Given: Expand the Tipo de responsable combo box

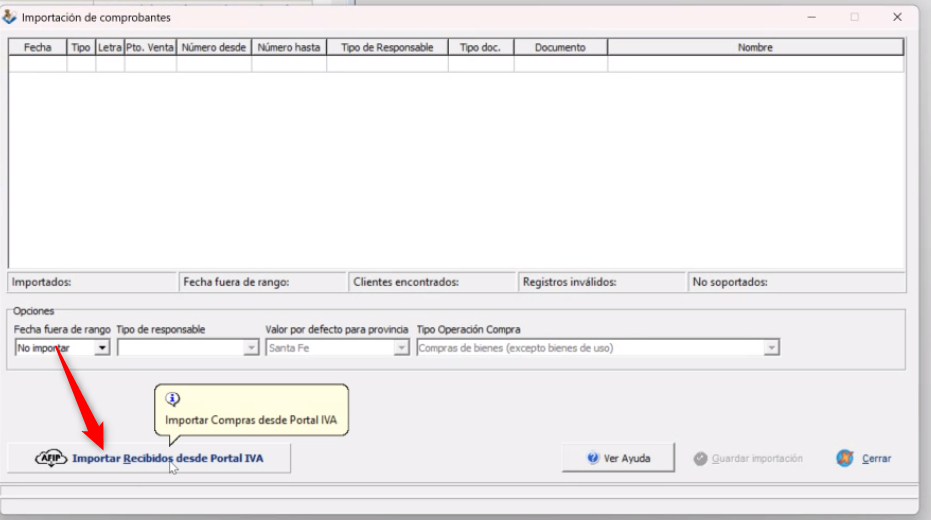Looking at the screenshot, I should [251, 348].
